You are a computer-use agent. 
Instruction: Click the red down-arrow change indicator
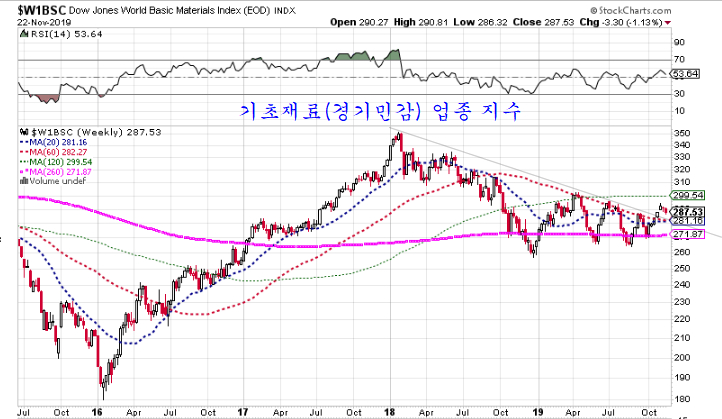pyautogui.click(x=668, y=23)
